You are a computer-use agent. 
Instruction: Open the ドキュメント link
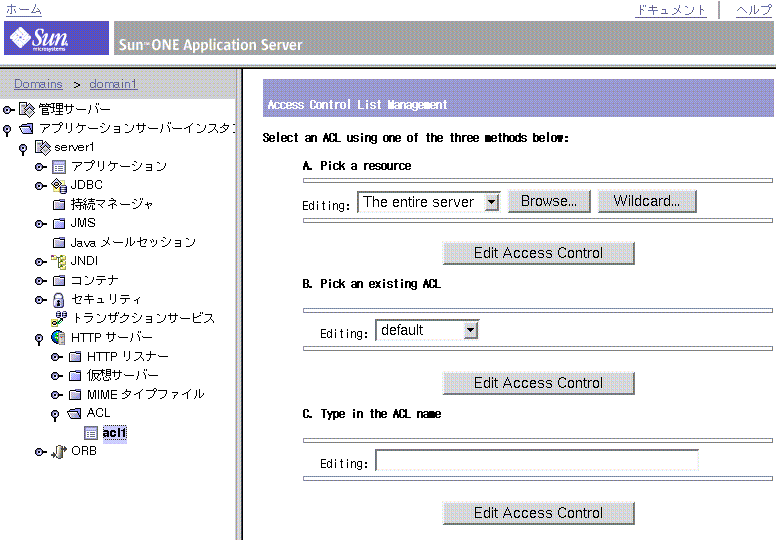671,10
